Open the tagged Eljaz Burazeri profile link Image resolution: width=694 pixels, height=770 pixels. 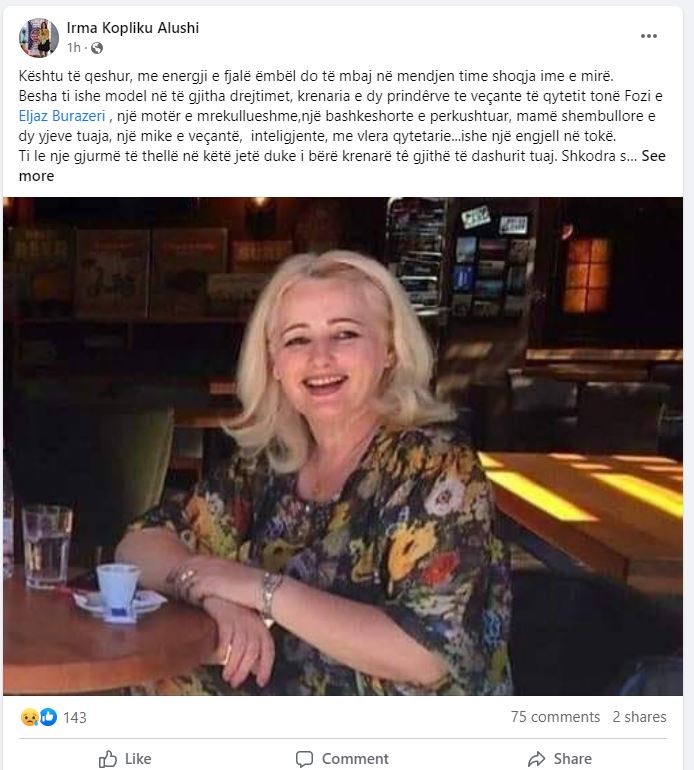pos(62,116)
